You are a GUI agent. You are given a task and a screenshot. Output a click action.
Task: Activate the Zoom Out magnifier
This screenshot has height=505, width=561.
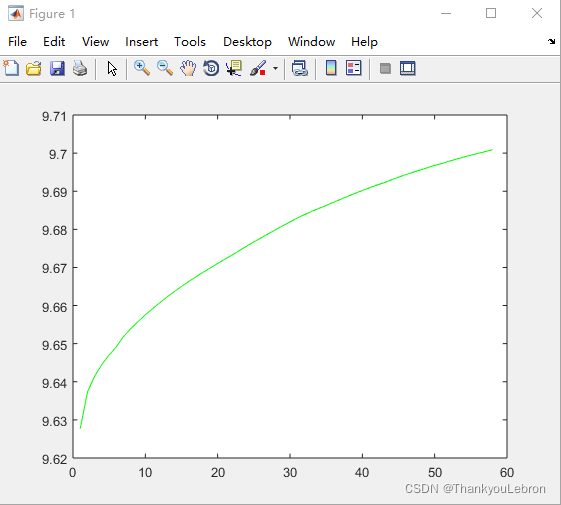point(165,68)
